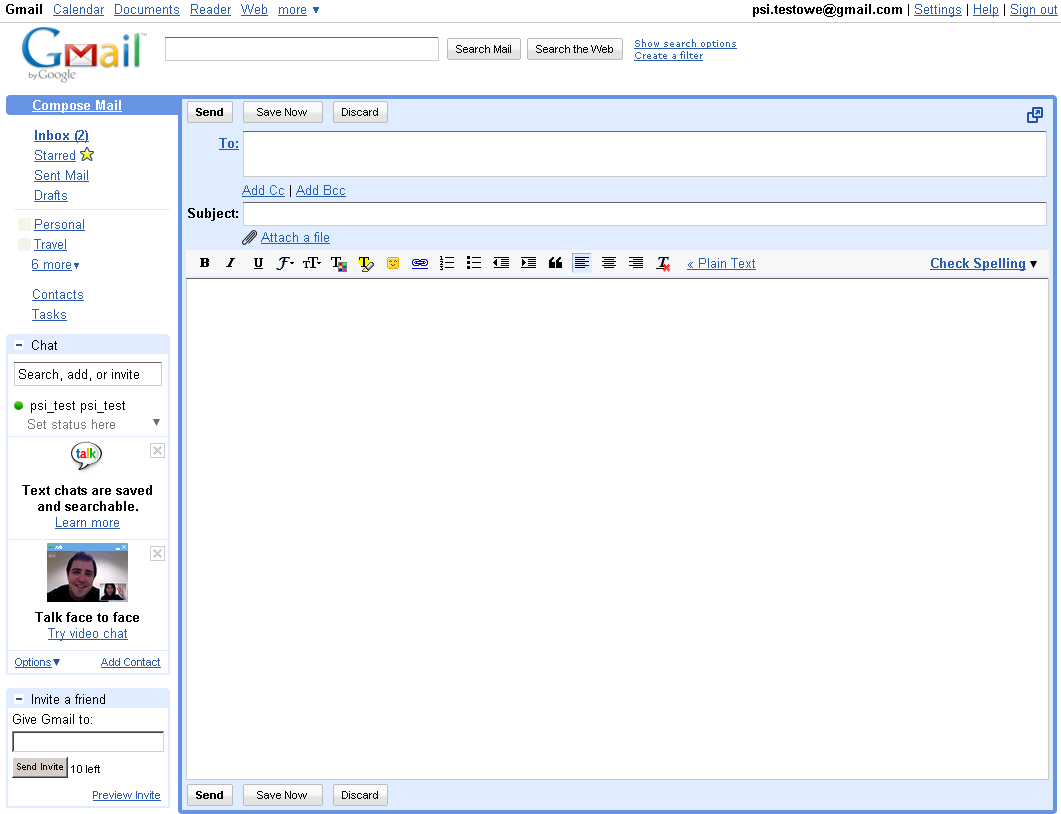Go to Inbox (2)
Image resolution: width=1061 pixels, height=814 pixels.
[x=62, y=135]
